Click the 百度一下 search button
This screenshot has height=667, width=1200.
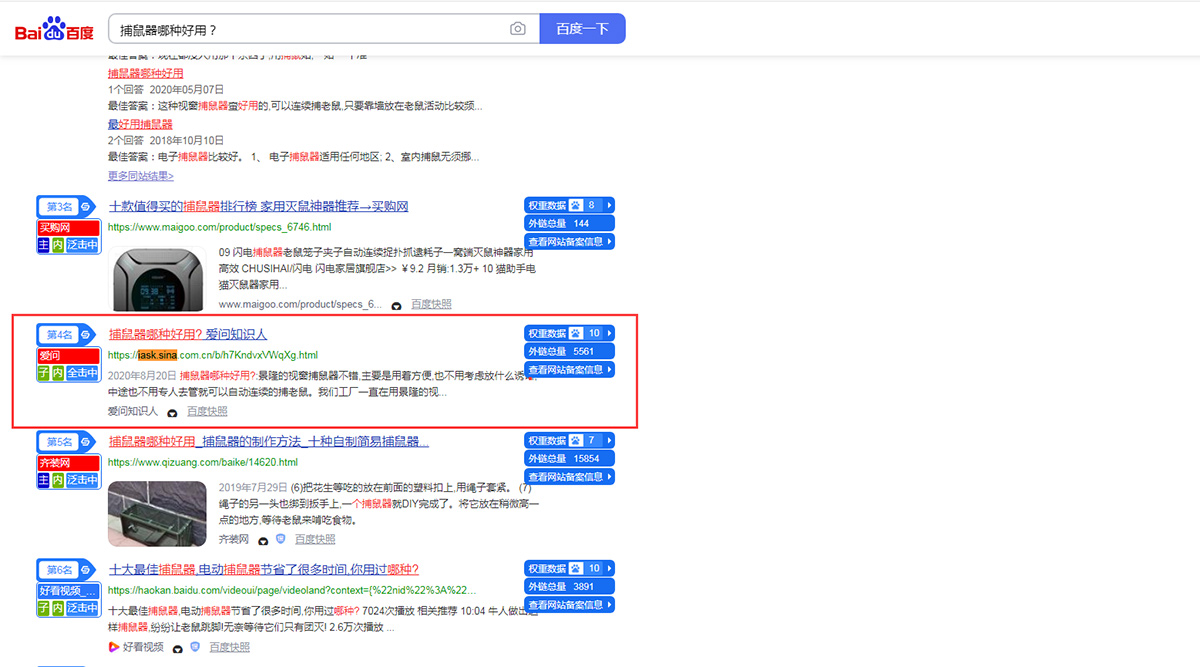click(583, 28)
